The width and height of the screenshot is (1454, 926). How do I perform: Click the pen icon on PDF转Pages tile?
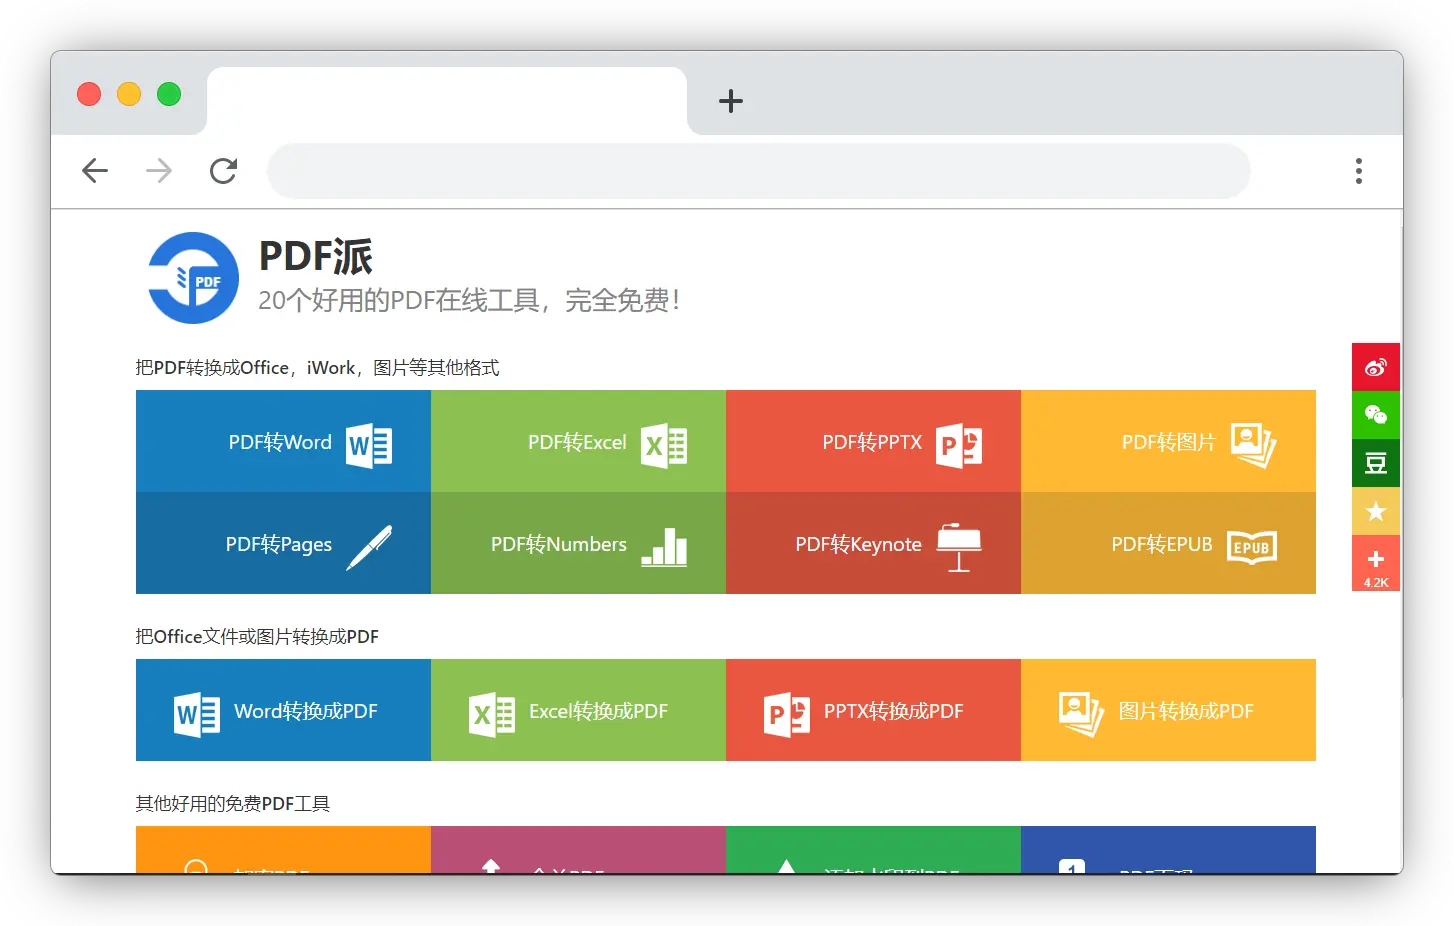(369, 547)
